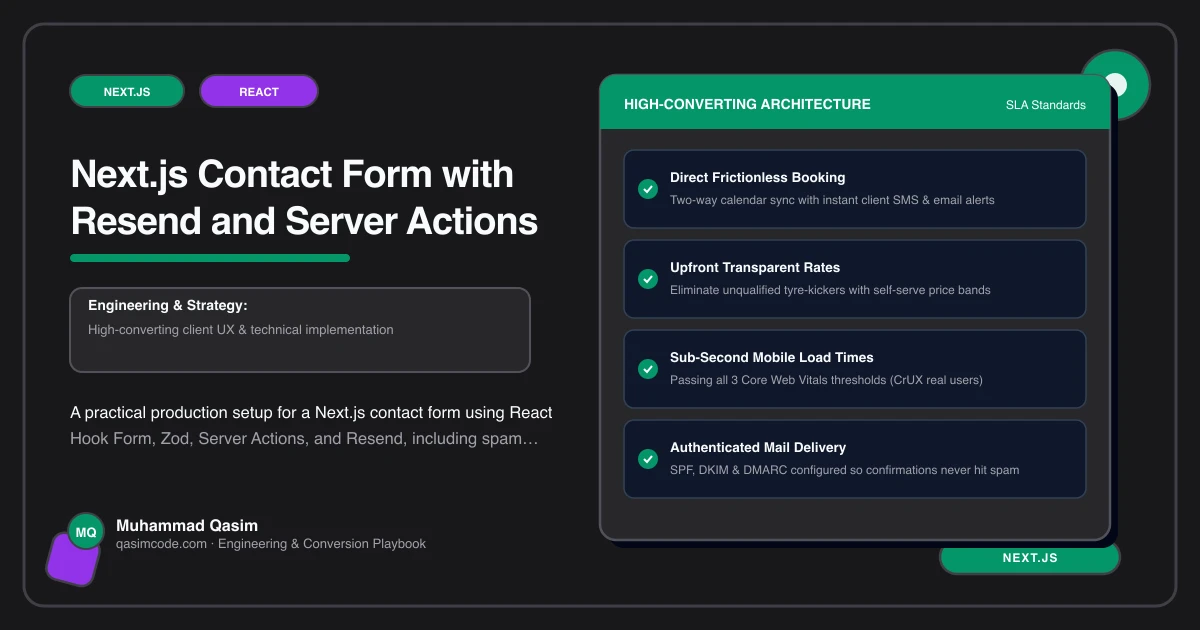Click the High-converting client UX description line
Screen dimensions: 1200x630
tap(241, 329)
